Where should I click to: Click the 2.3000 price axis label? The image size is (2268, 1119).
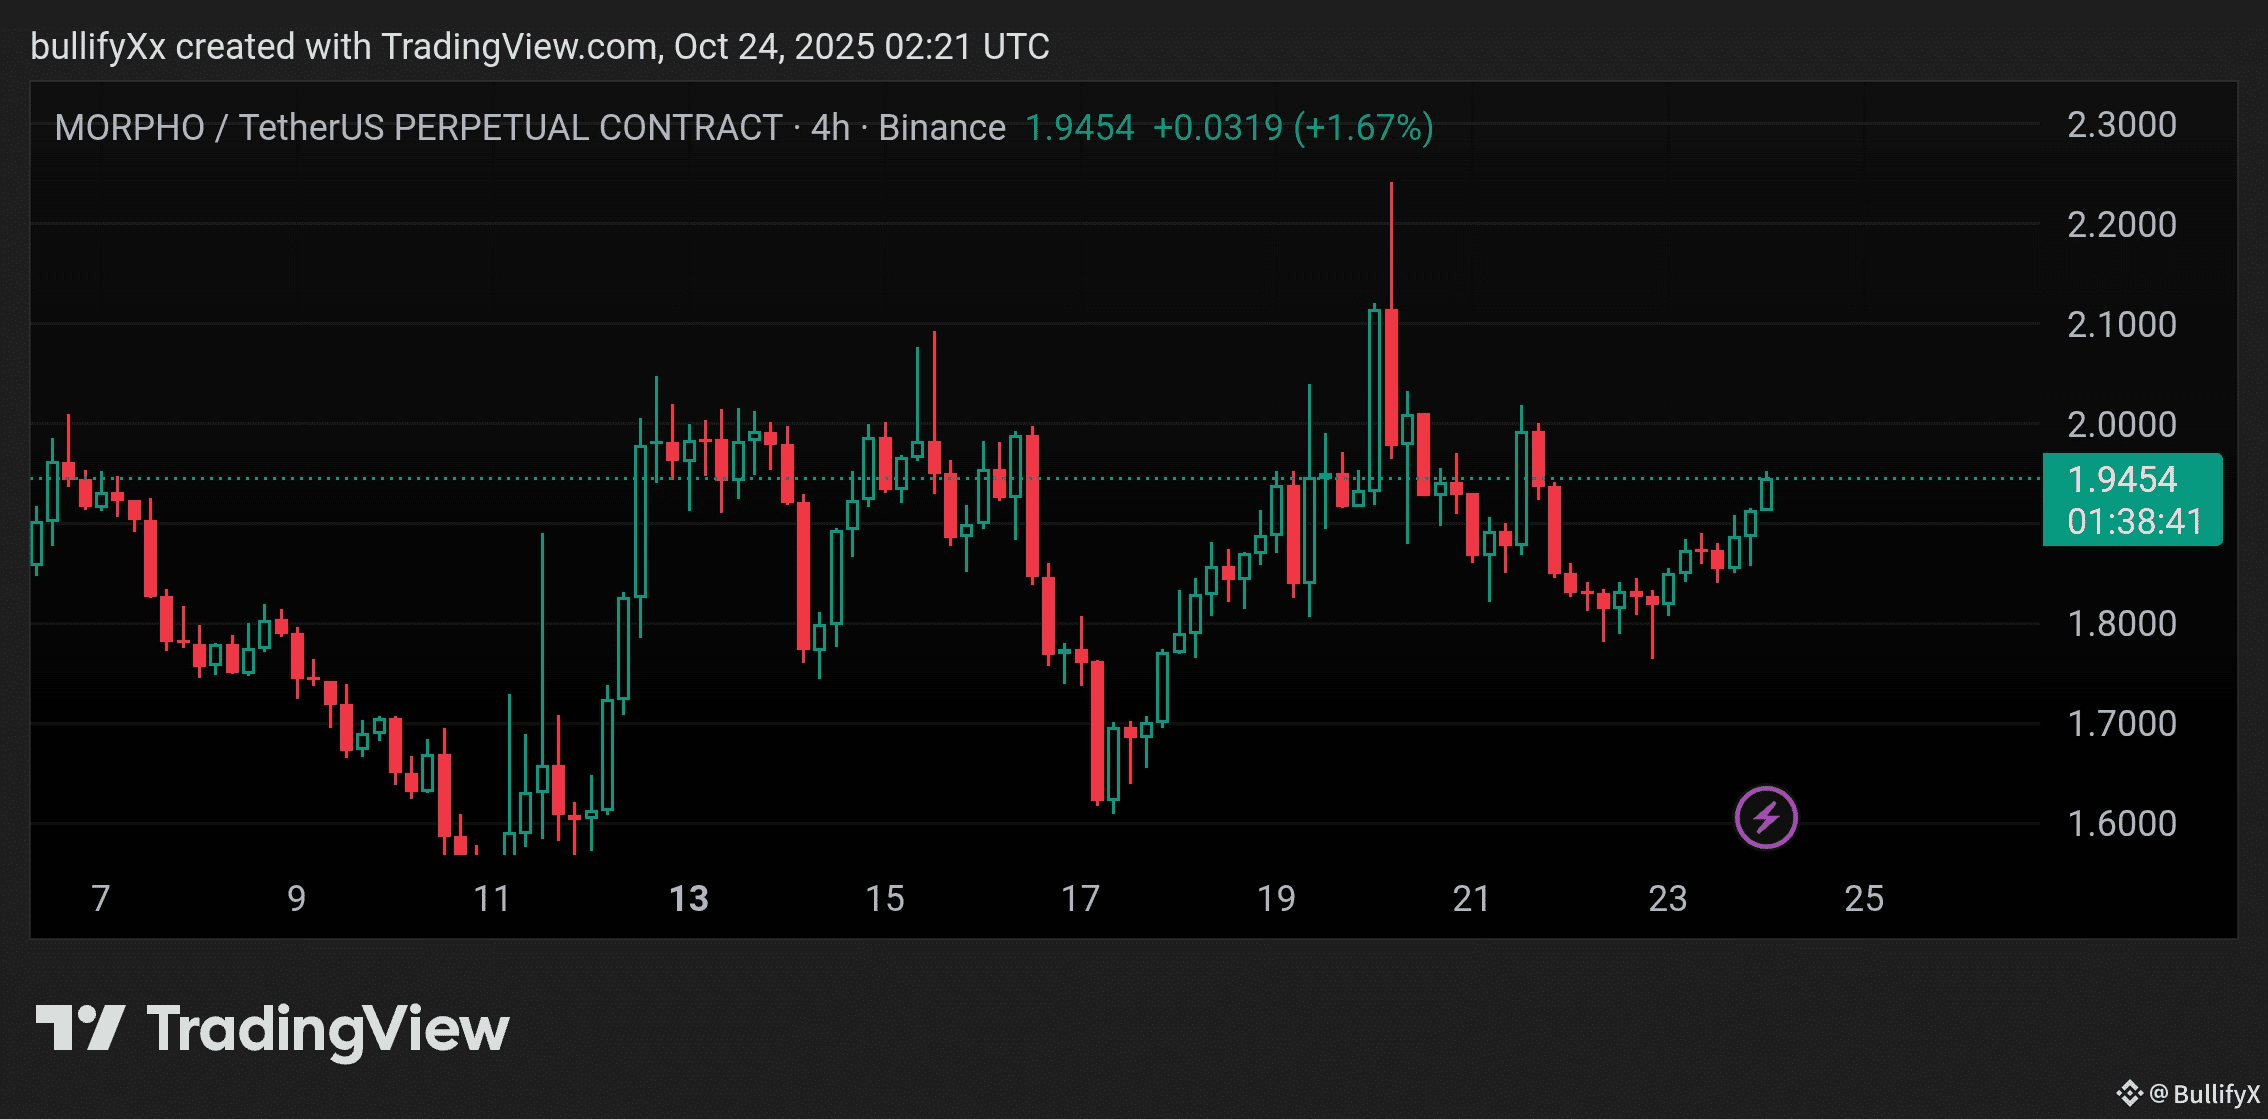(2121, 125)
